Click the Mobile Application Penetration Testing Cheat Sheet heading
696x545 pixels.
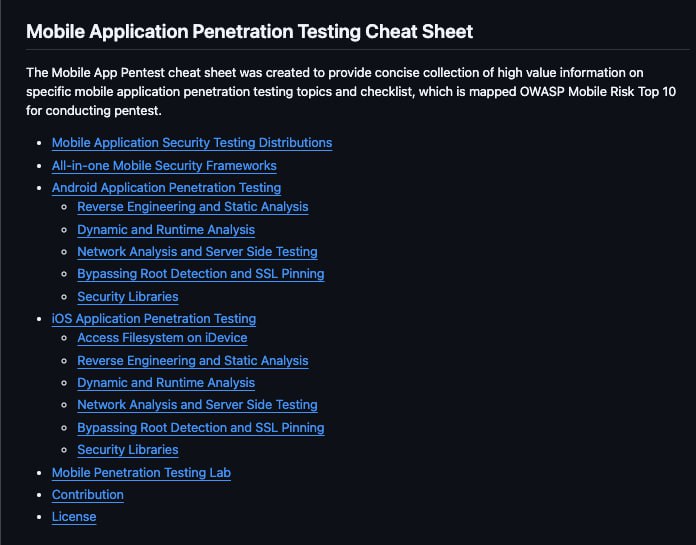(x=249, y=32)
